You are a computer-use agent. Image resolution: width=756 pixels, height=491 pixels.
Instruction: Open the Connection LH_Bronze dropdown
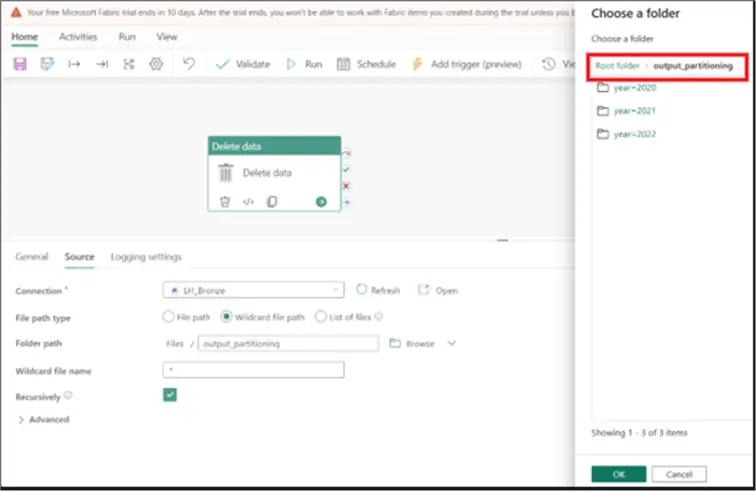254,290
